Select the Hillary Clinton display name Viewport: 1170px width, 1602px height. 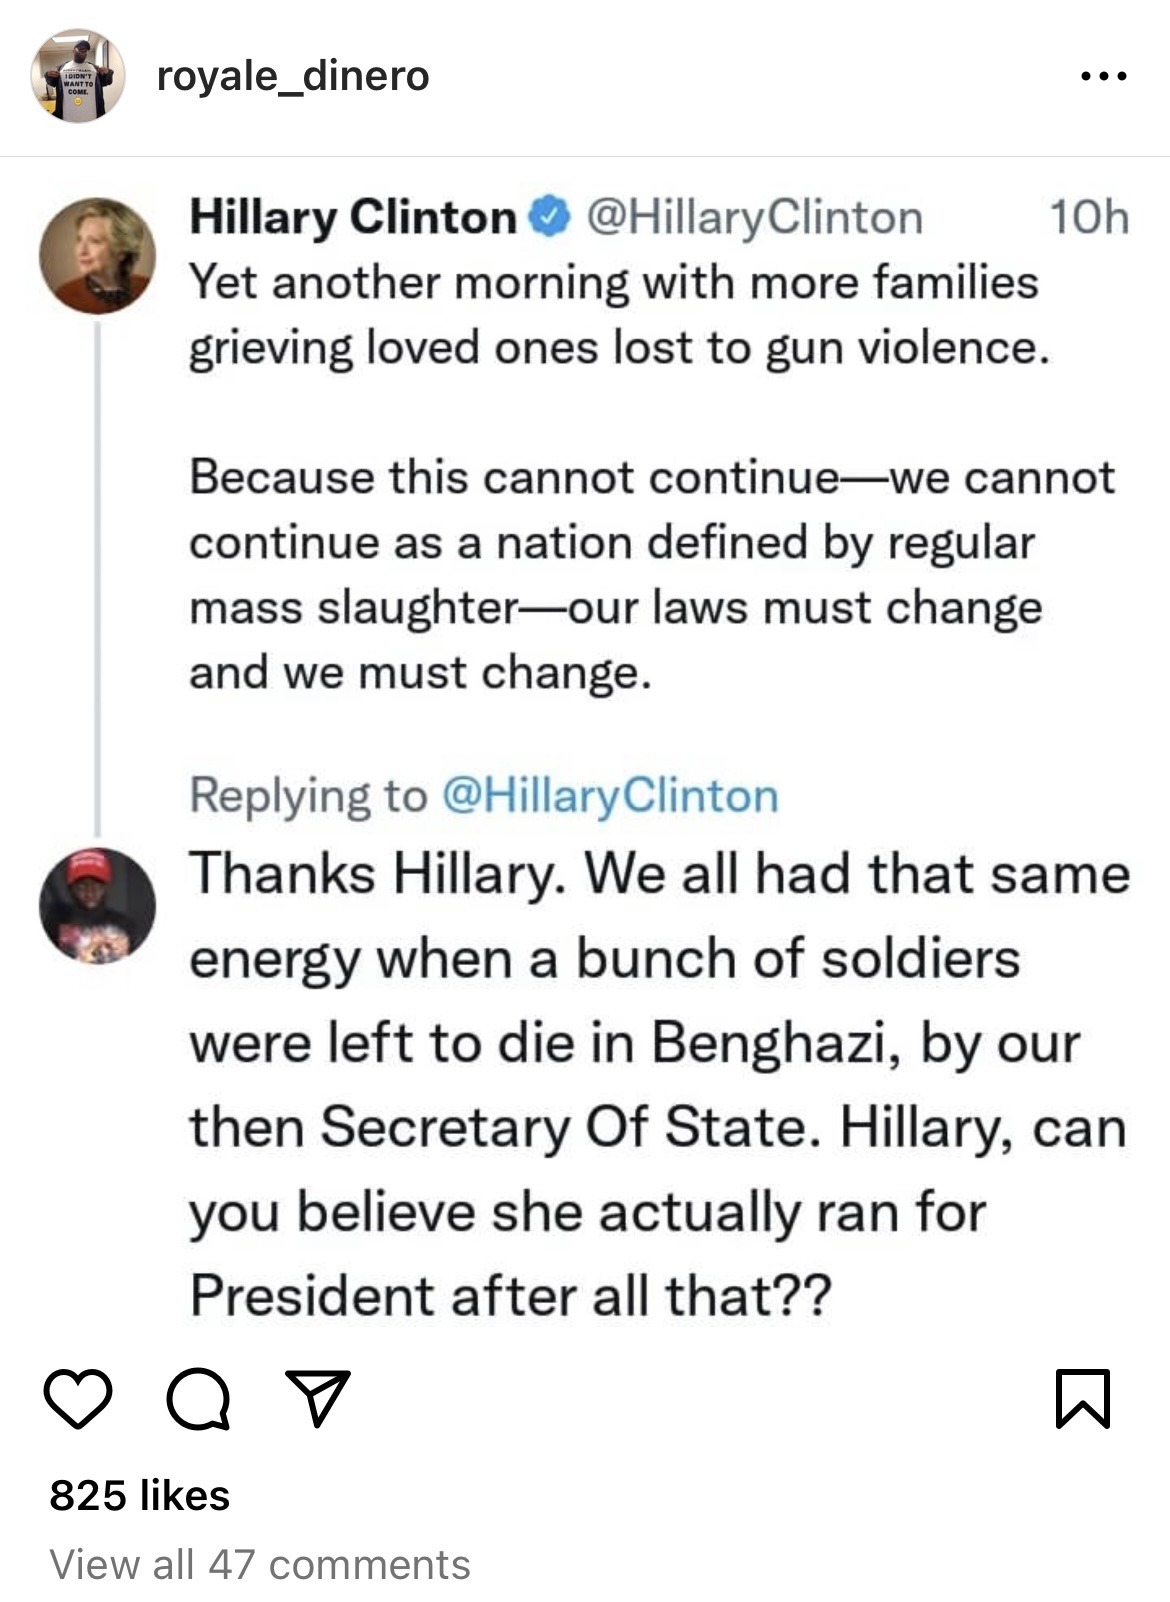(353, 217)
